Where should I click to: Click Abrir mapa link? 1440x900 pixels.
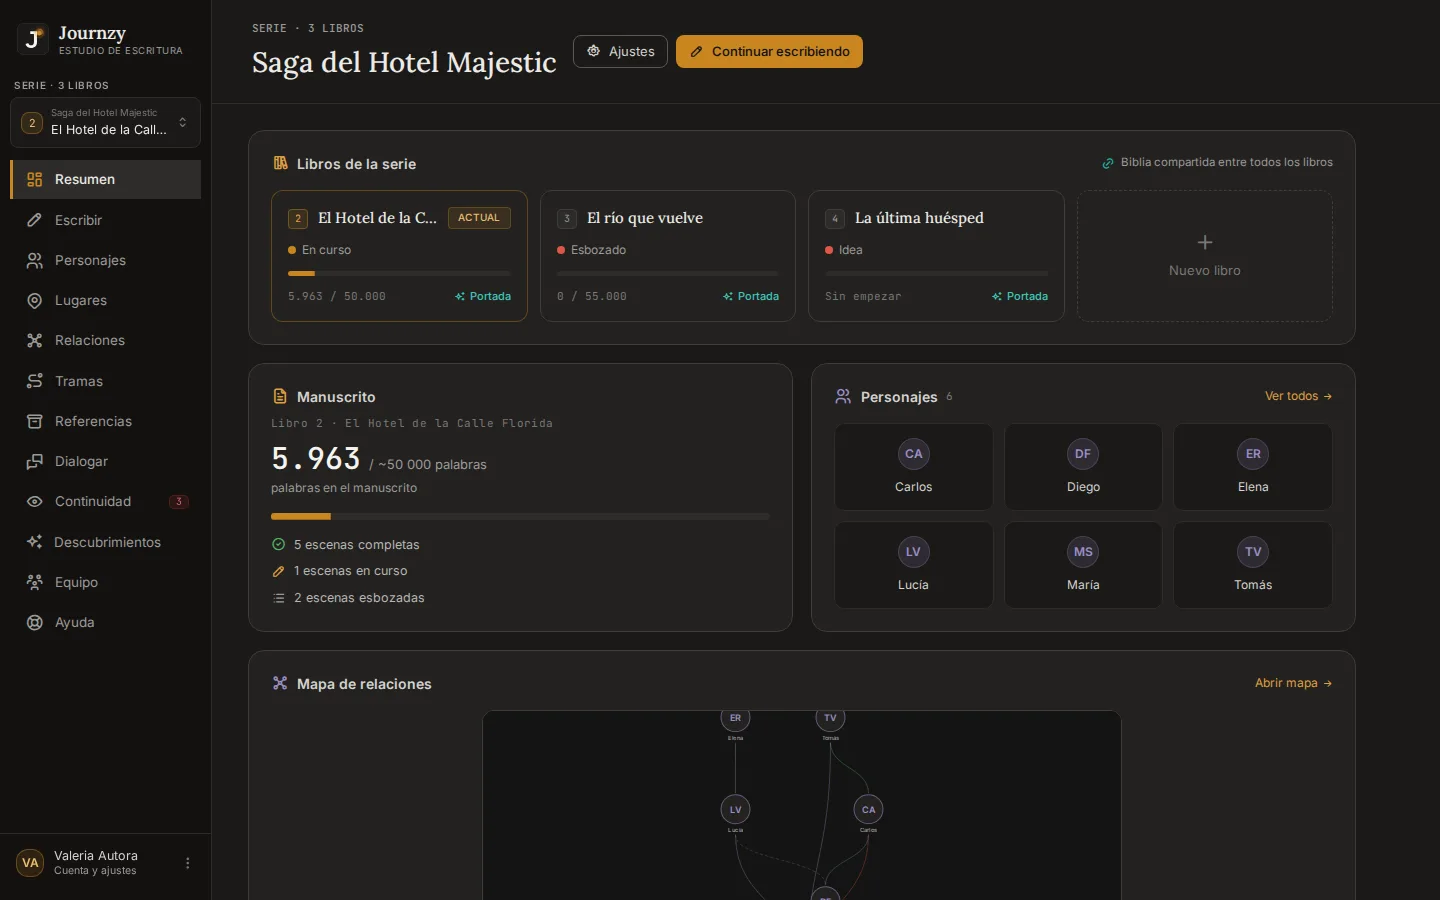point(1293,683)
